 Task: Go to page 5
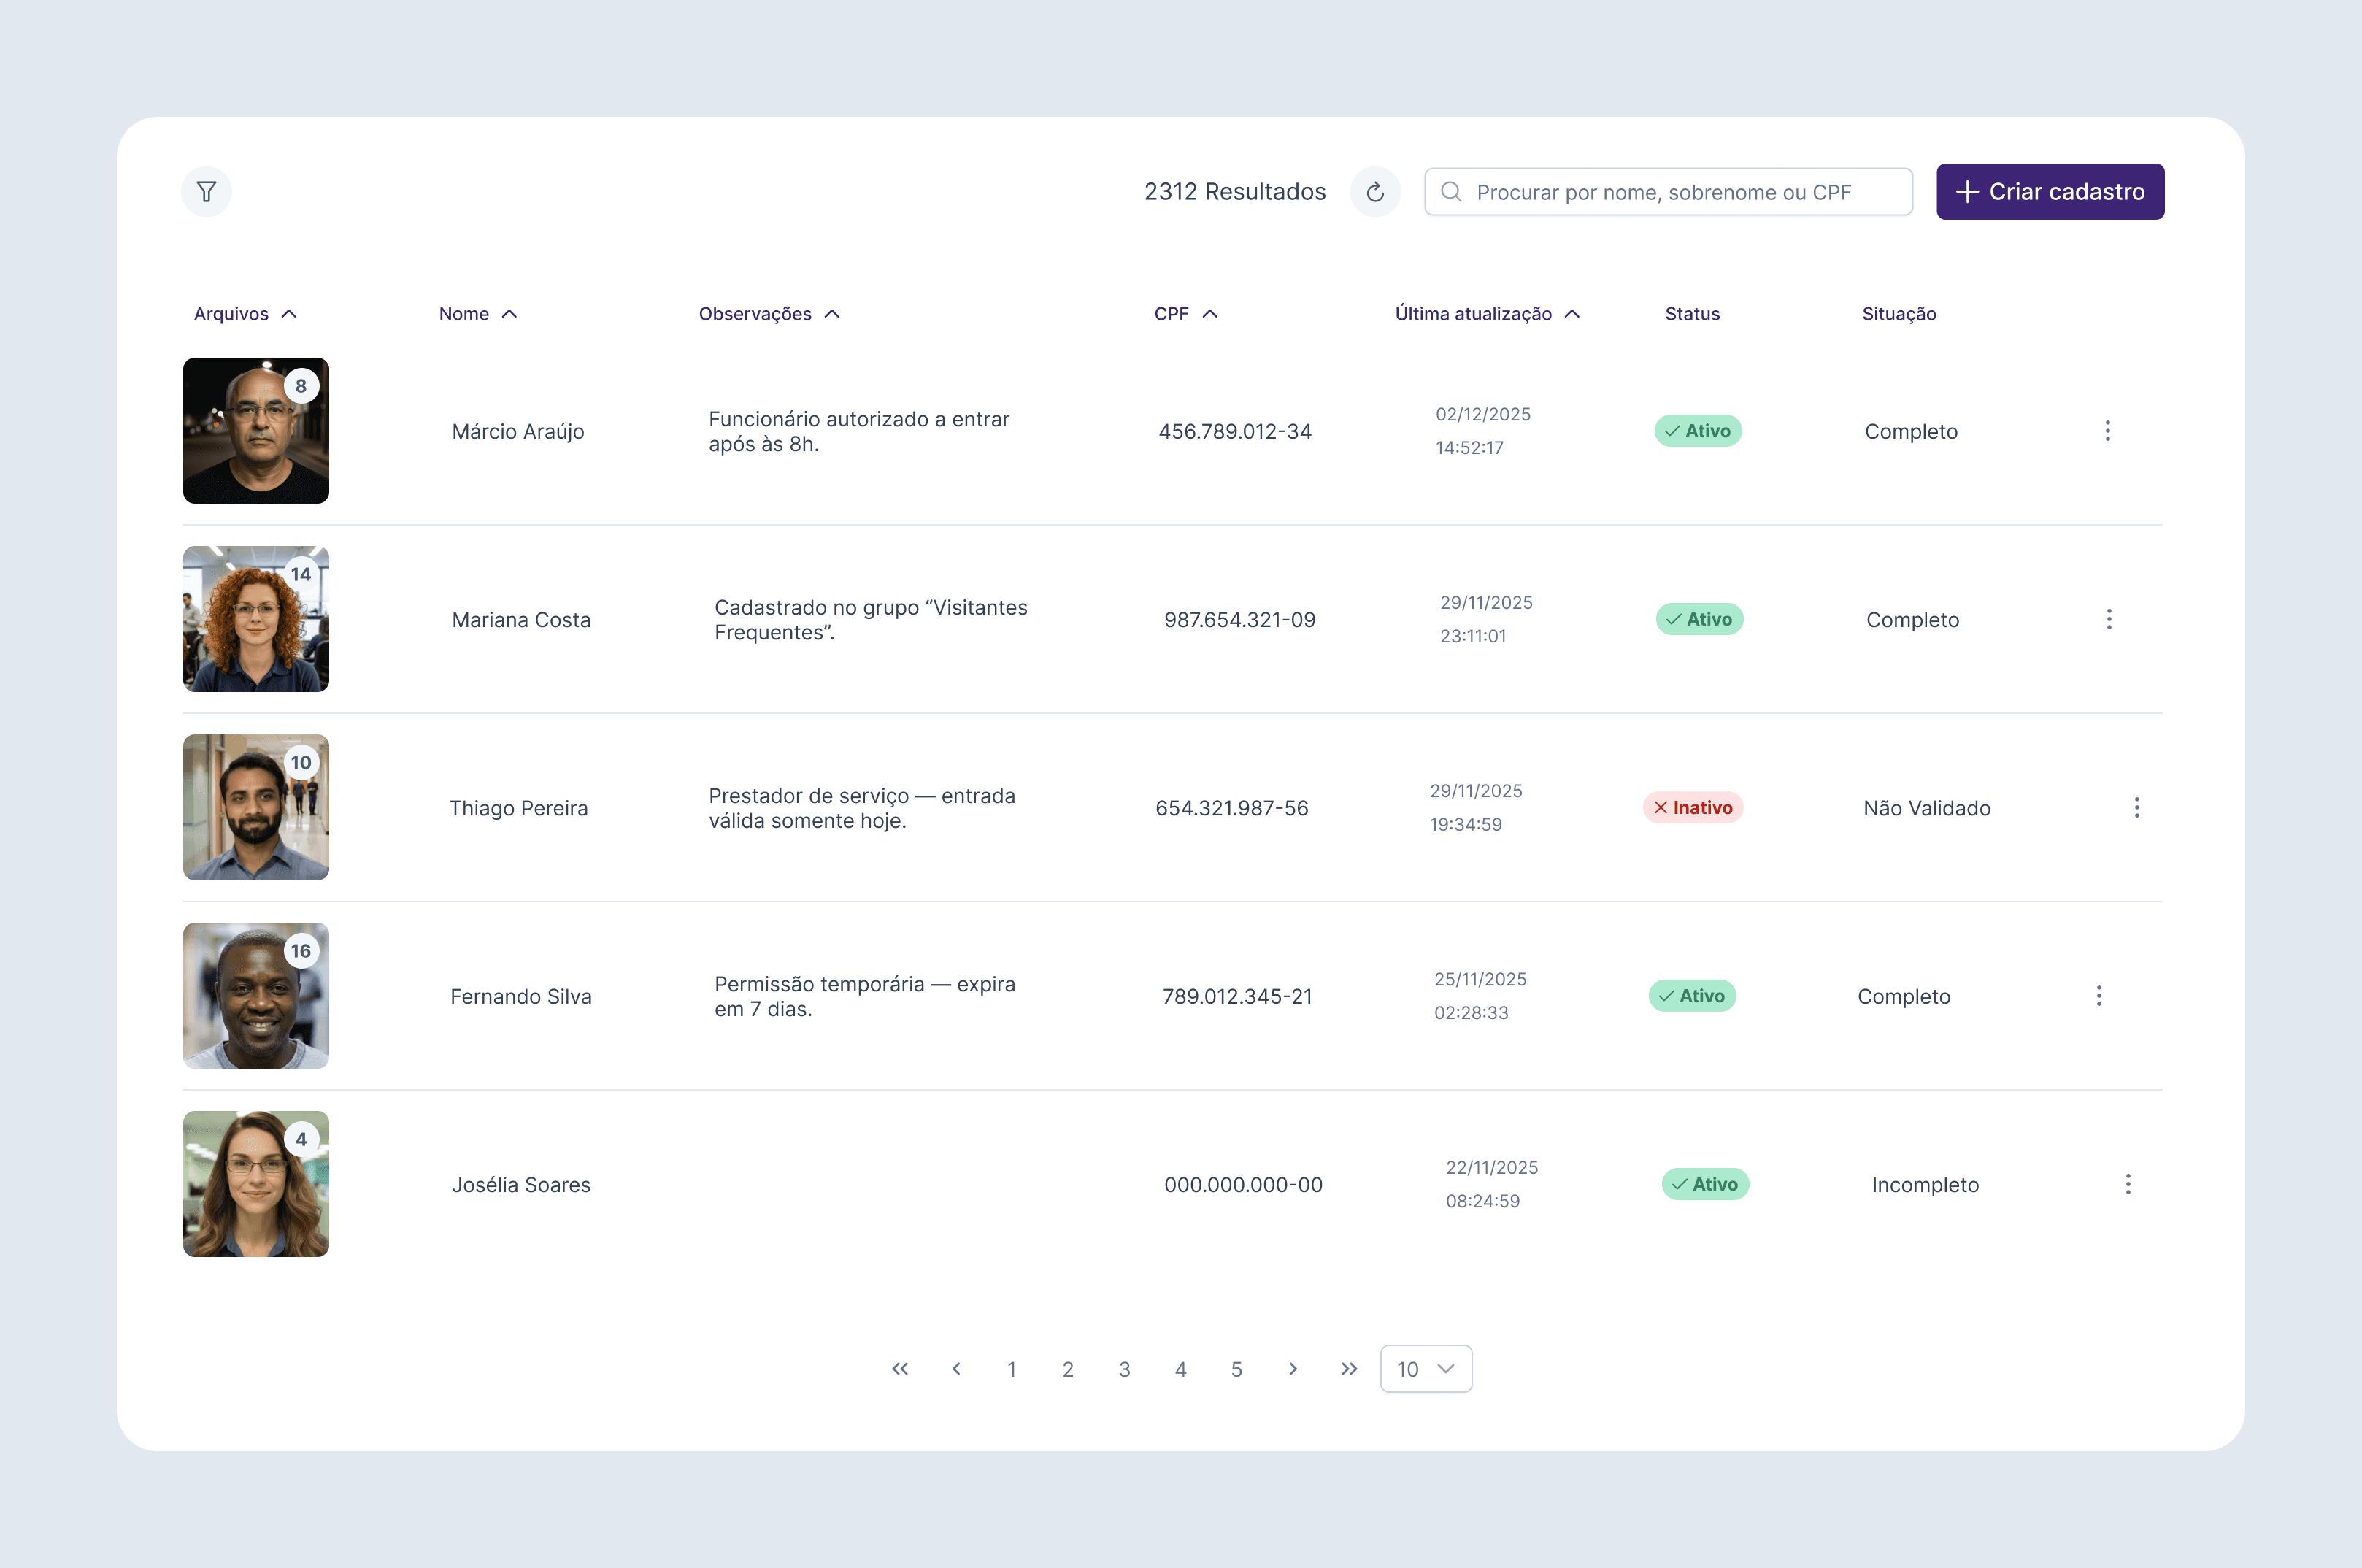click(x=1236, y=1369)
